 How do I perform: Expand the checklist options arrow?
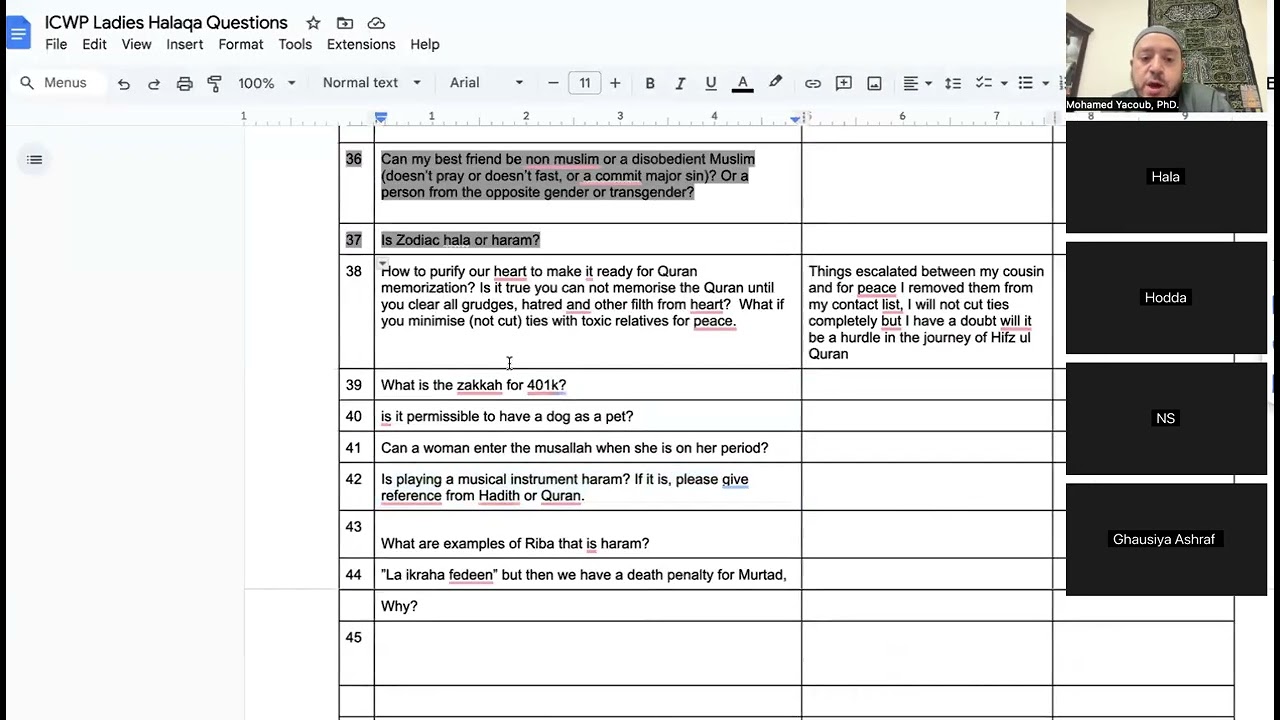[x=1003, y=83]
